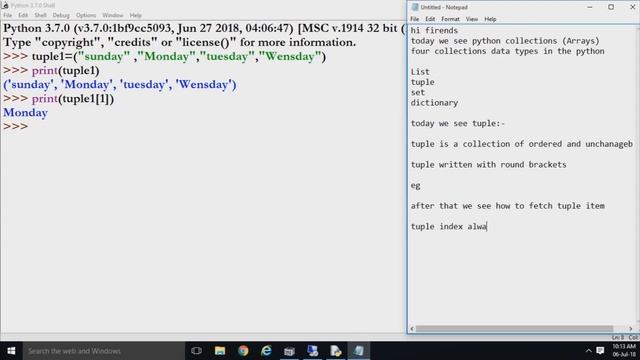Open the Store icon on the taskbar
Viewport: 640px width, 360px height.
(x=289, y=351)
